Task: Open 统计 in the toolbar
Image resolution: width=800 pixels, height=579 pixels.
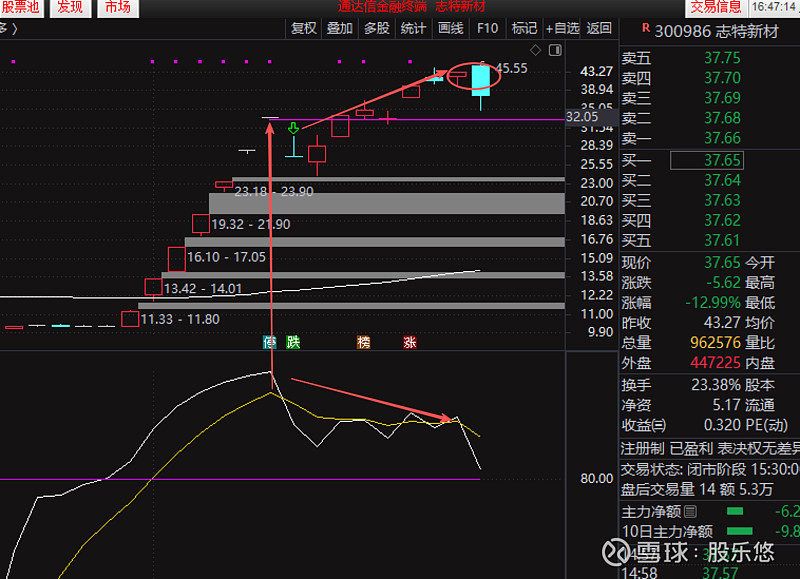Action: [x=413, y=29]
